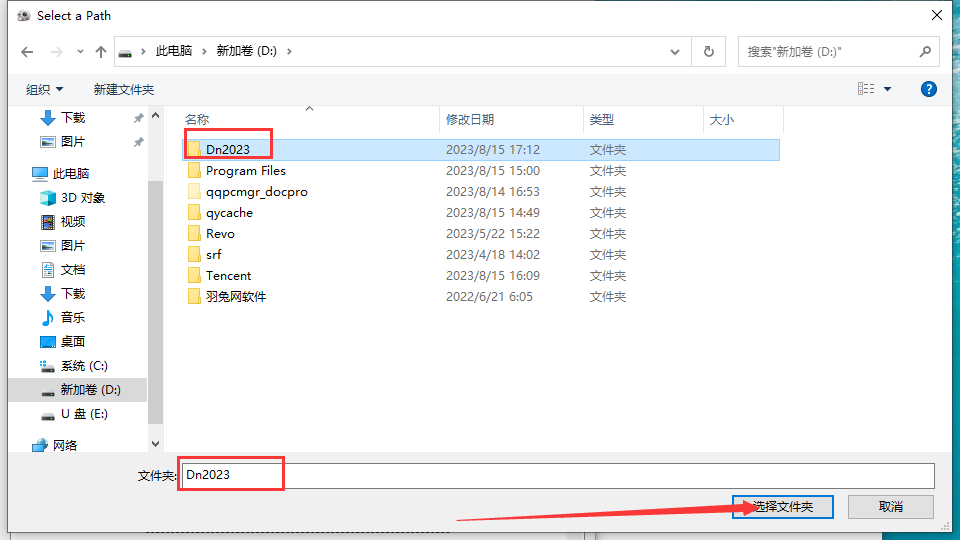Screen dimensions: 960x540
Task: Go back using the Back arrow
Action: pyautogui.click(x=27, y=52)
